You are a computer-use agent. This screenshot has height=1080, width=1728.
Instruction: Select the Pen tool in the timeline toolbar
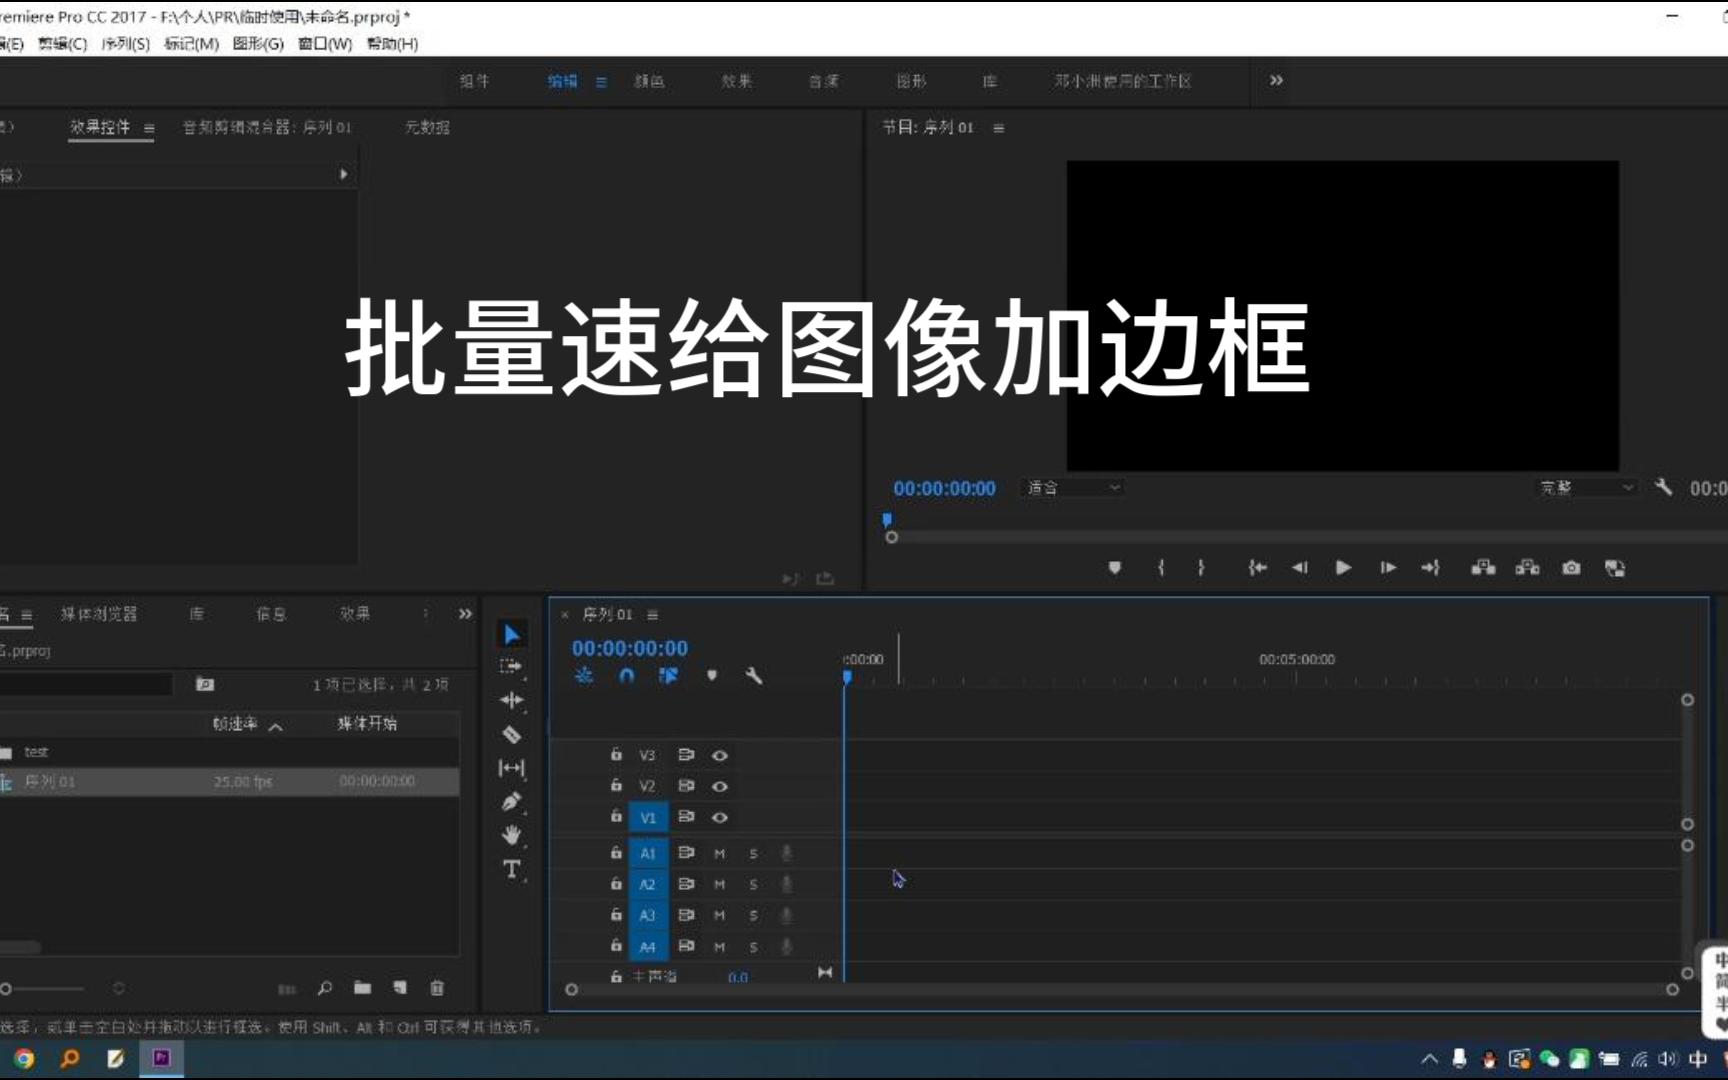click(x=511, y=801)
